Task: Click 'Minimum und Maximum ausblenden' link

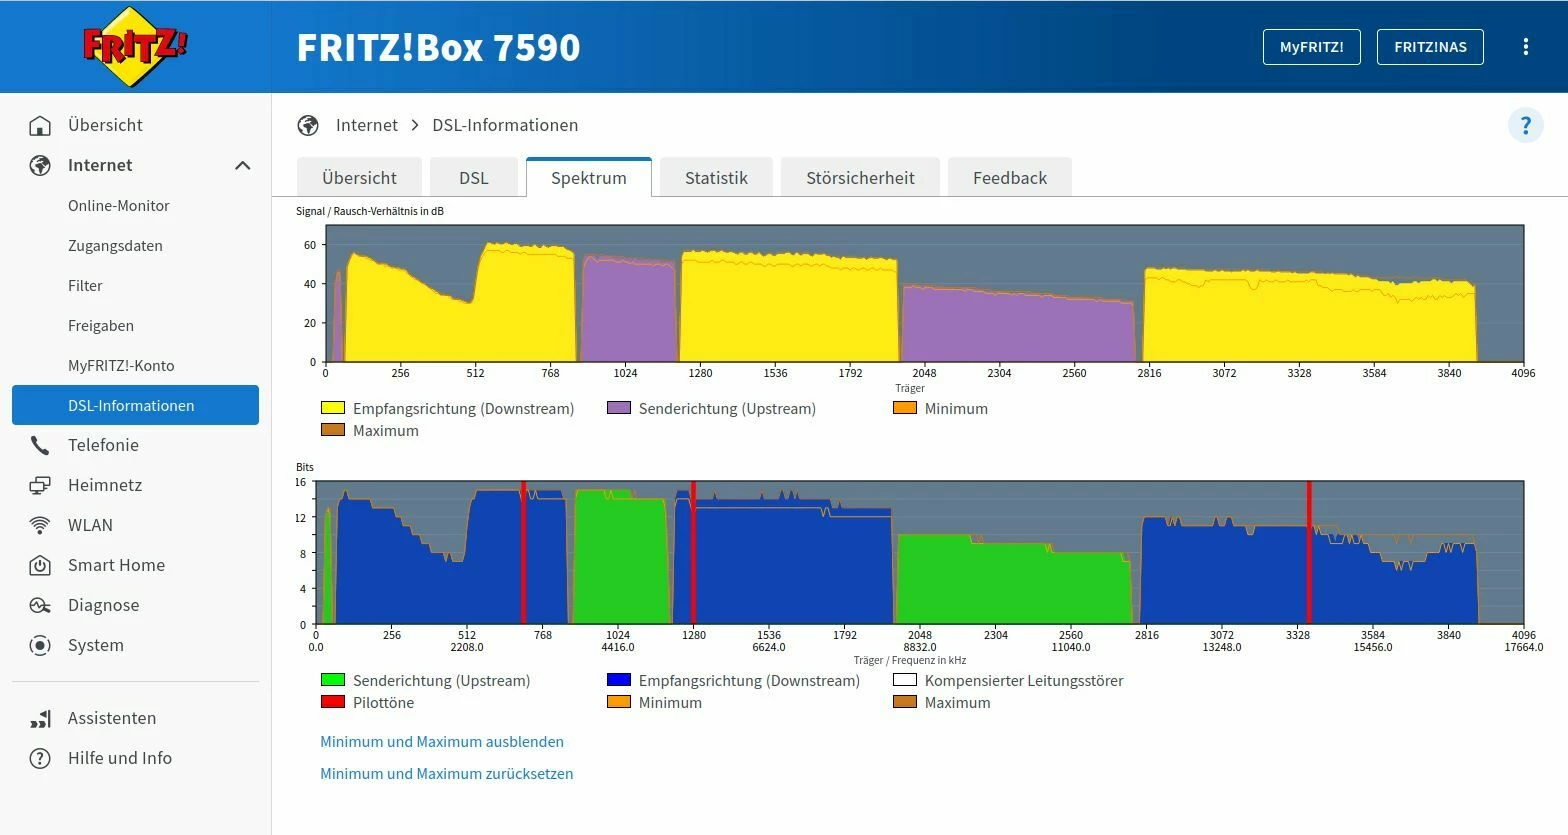Action: point(442,742)
